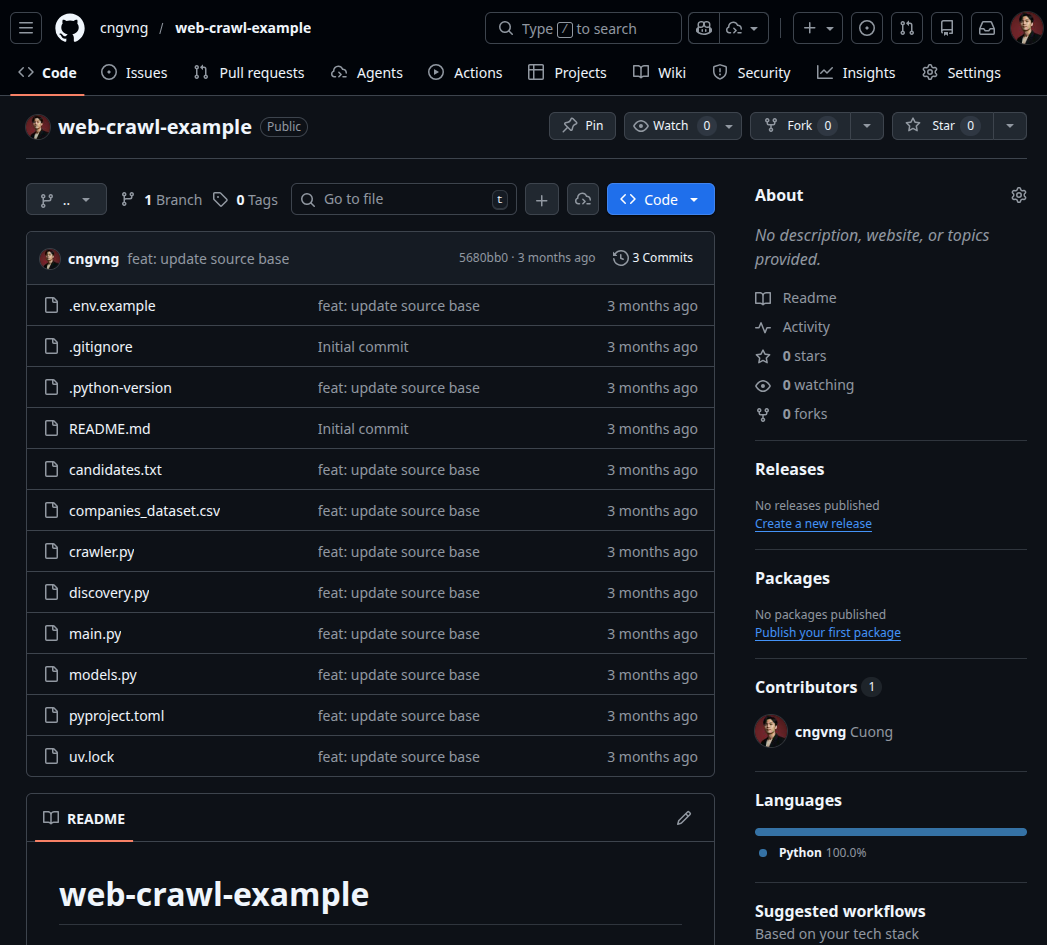Open the Actions tab

(465, 73)
